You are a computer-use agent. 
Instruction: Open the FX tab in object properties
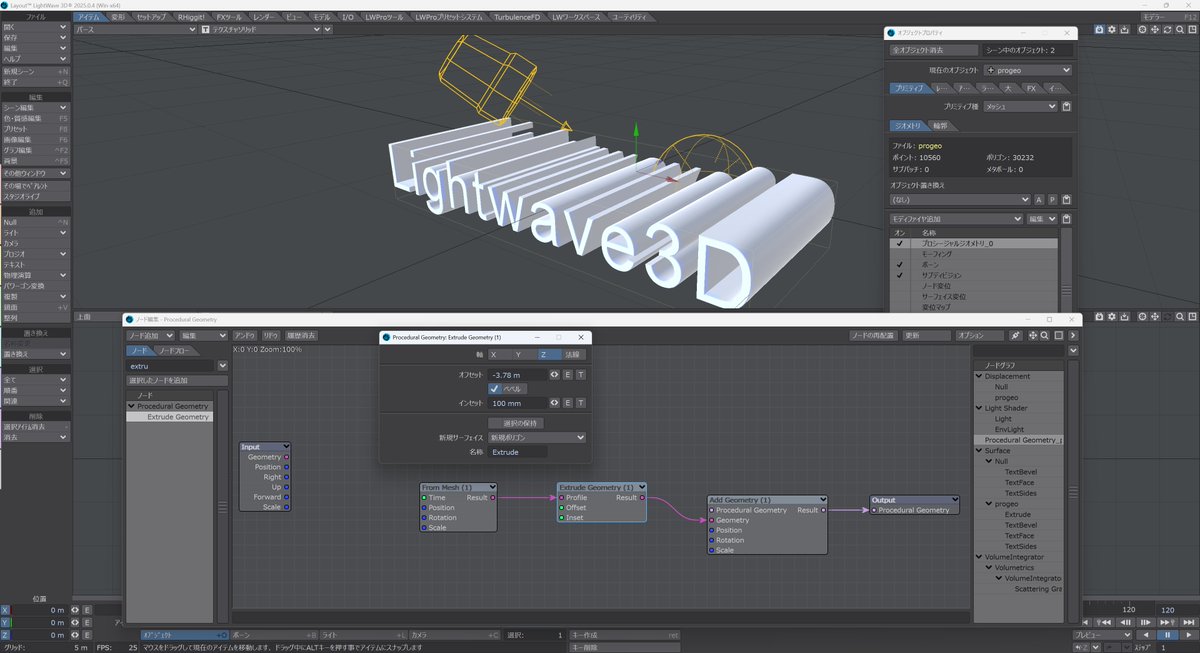click(1032, 88)
